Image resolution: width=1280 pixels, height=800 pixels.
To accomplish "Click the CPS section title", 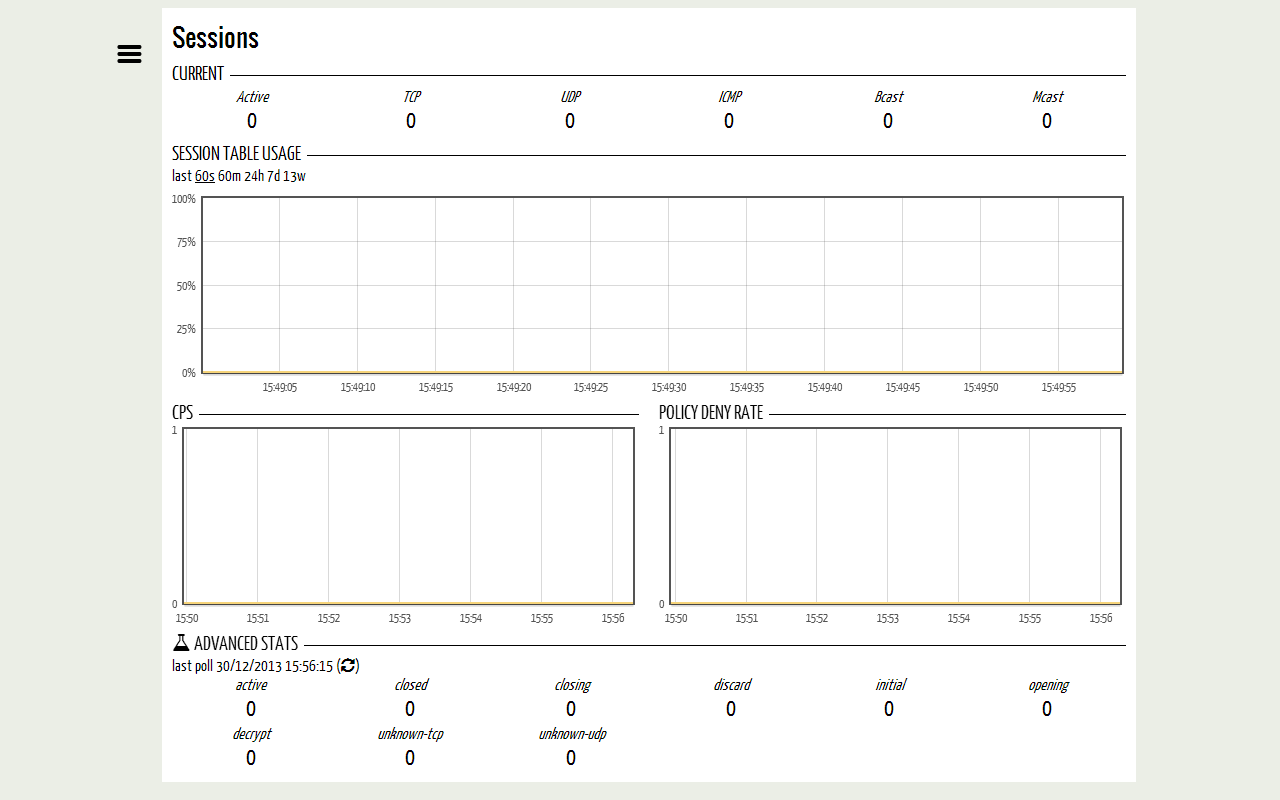I will coord(182,412).
